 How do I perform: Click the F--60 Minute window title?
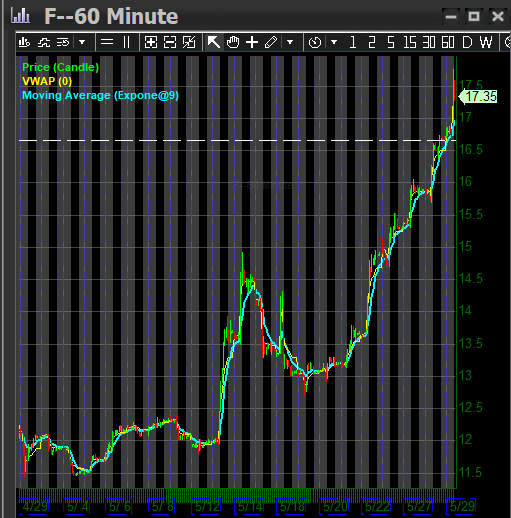click(111, 16)
